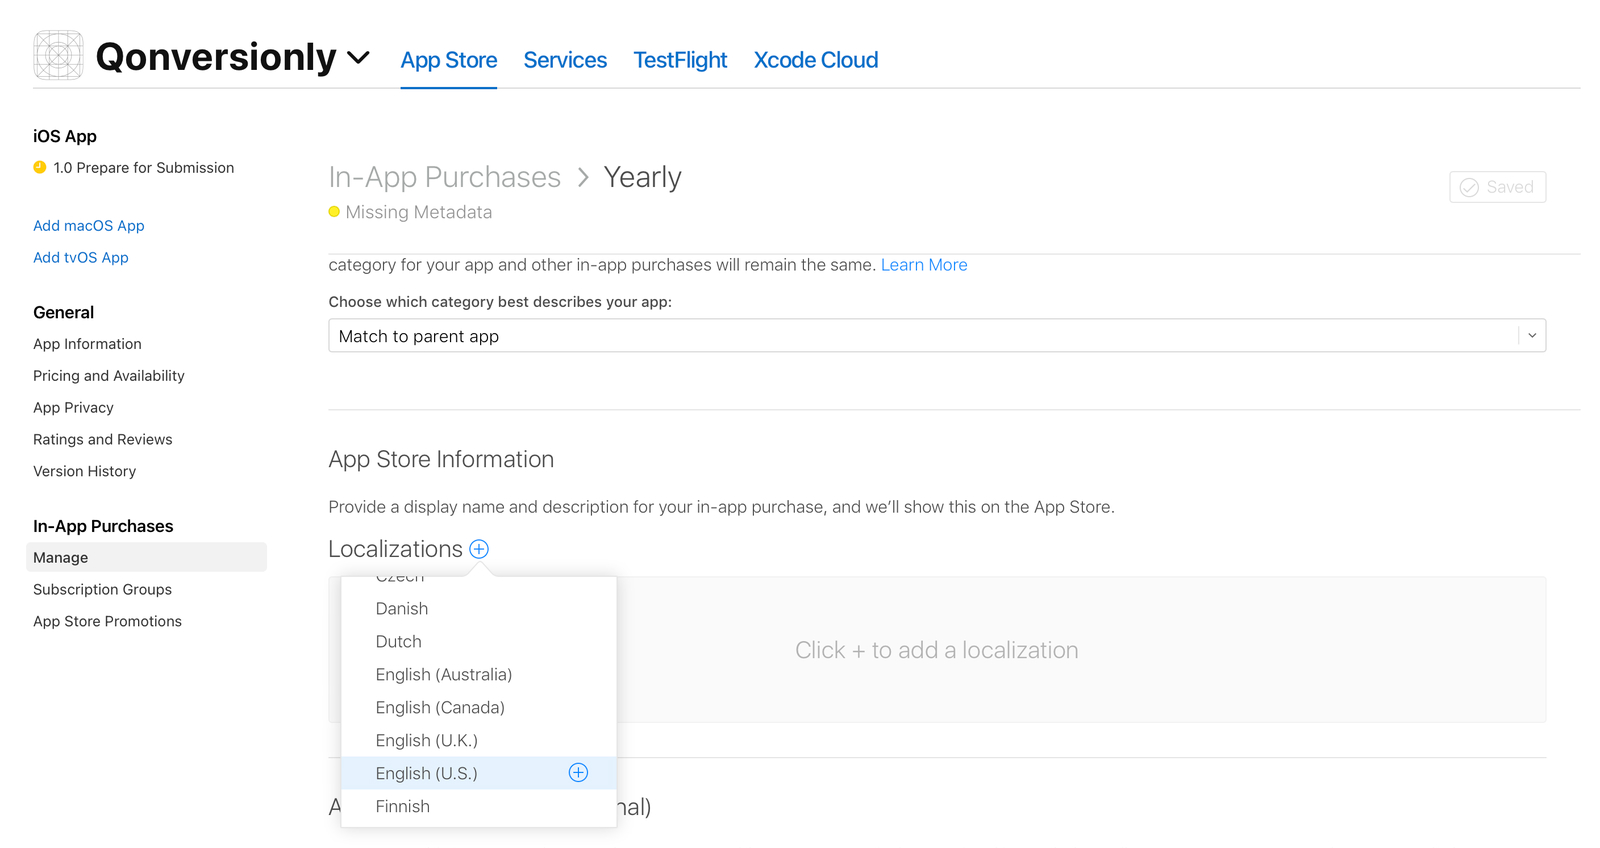This screenshot has height=848, width=1600.
Task: Switch to the Services tab
Action: [x=565, y=60]
